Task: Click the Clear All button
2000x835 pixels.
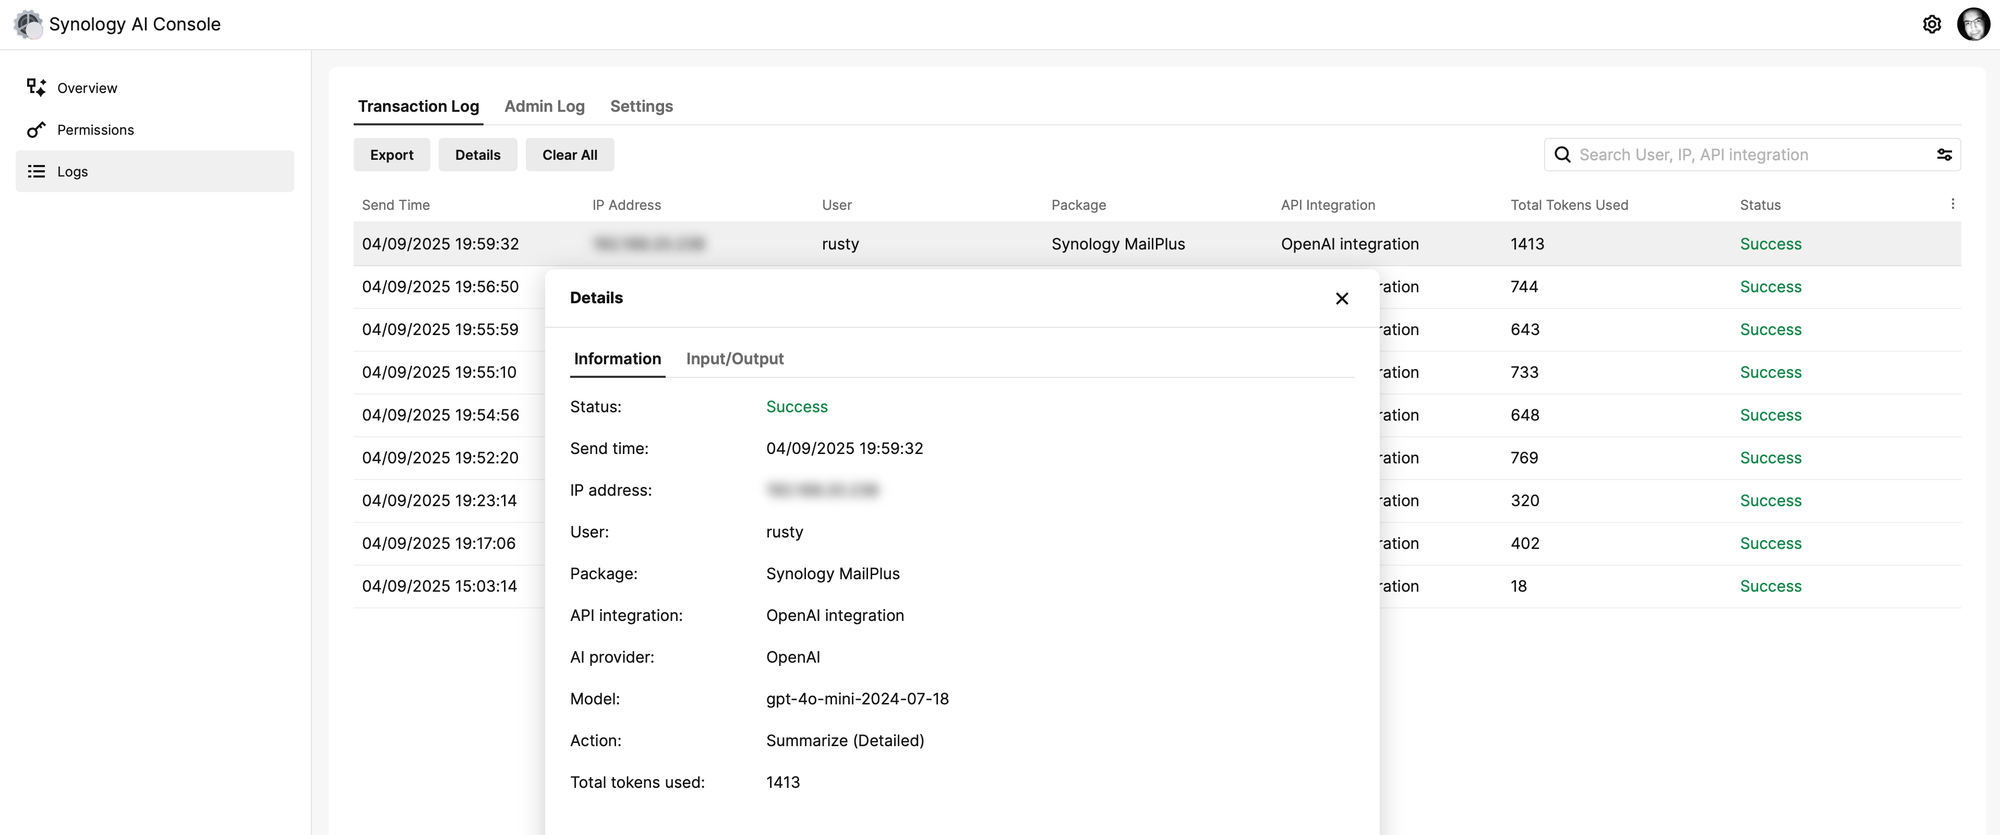Action: pos(570,155)
